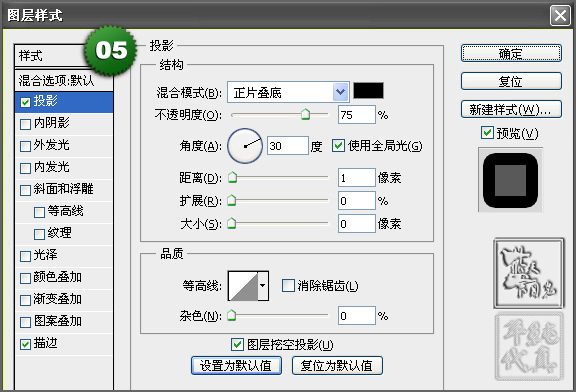The height and width of the screenshot is (392, 576).
Task: Click the 确定 OK button
Action: pyautogui.click(x=511, y=54)
